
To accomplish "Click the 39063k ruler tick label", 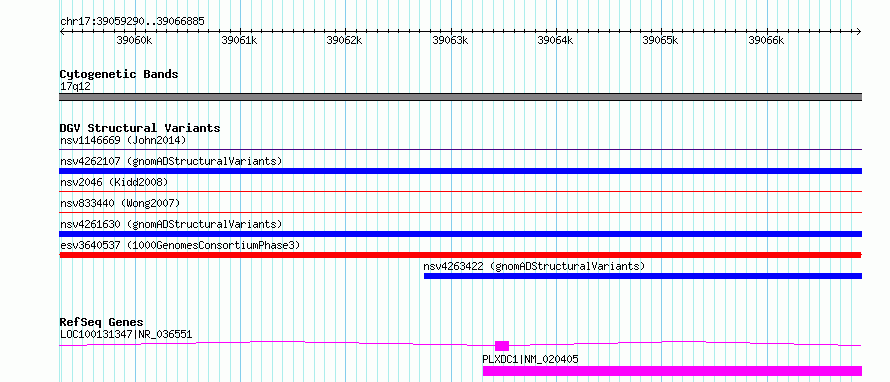I will pyautogui.click(x=450, y=40).
